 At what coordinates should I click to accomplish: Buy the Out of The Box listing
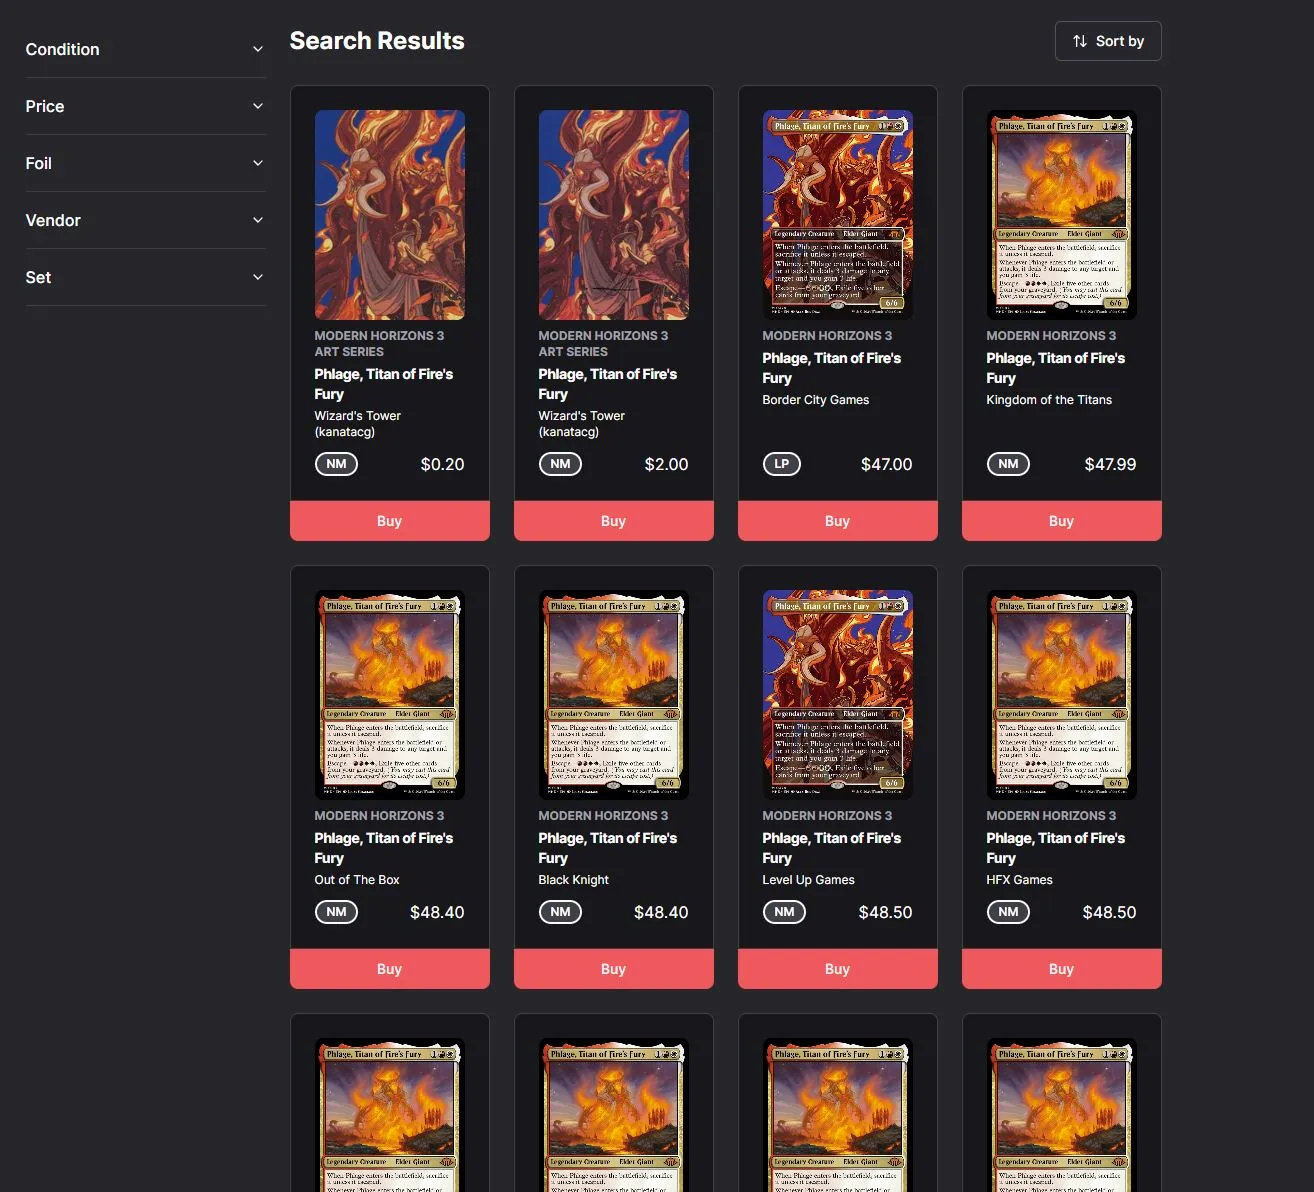(x=390, y=969)
